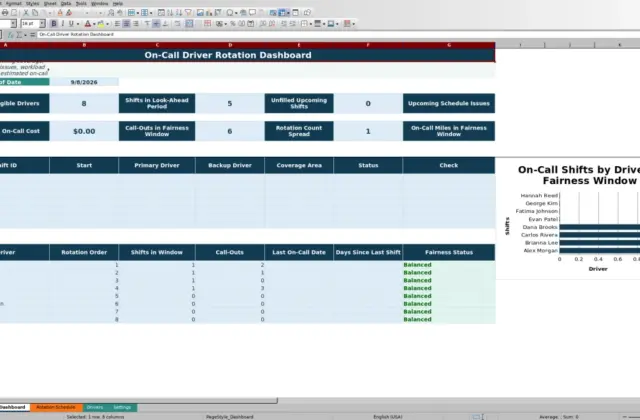Open the font size dropdown
The image size is (640, 420).
click(42, 24)
